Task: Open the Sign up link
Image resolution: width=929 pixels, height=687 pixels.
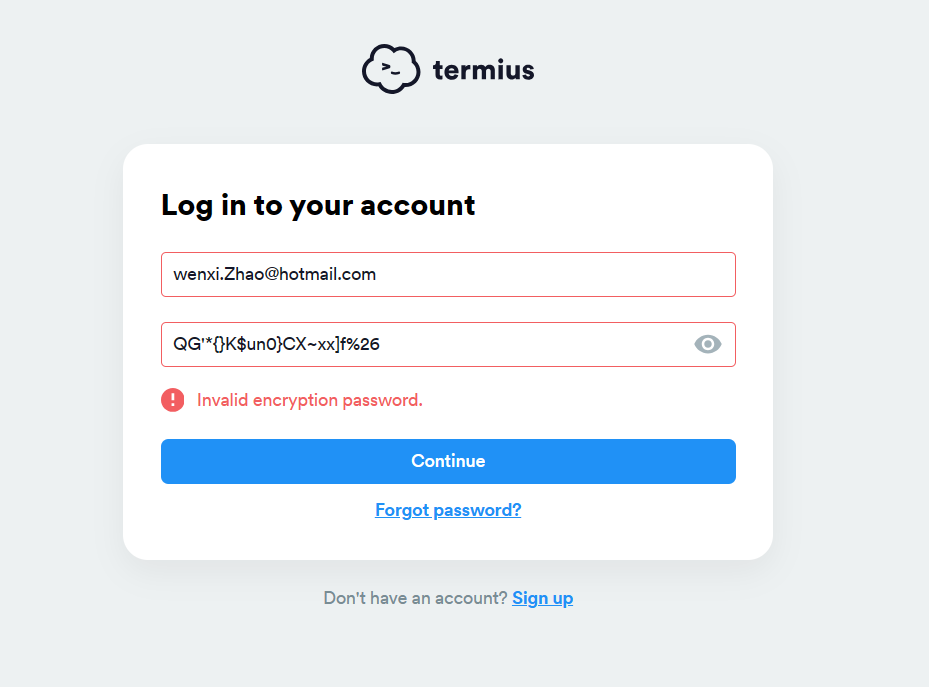Action: (x=543, y=598)
